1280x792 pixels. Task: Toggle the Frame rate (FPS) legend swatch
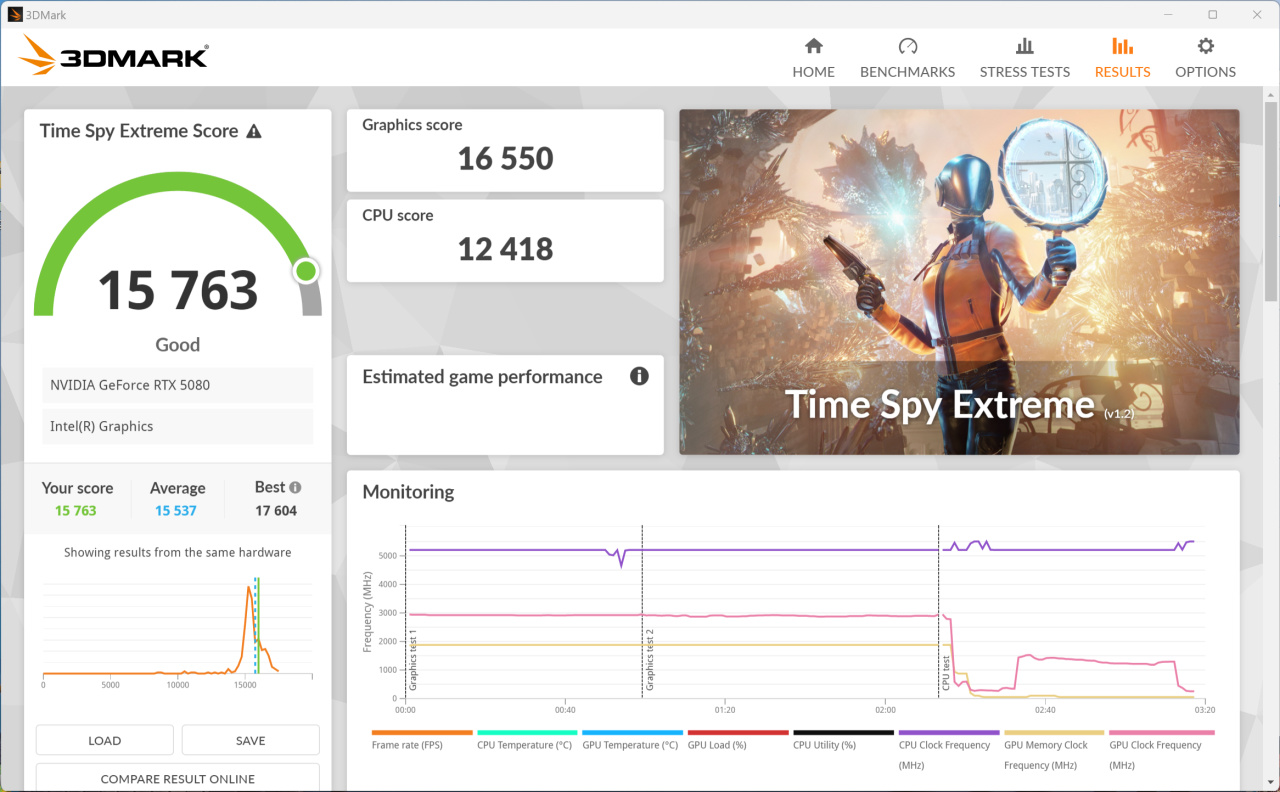421,733
